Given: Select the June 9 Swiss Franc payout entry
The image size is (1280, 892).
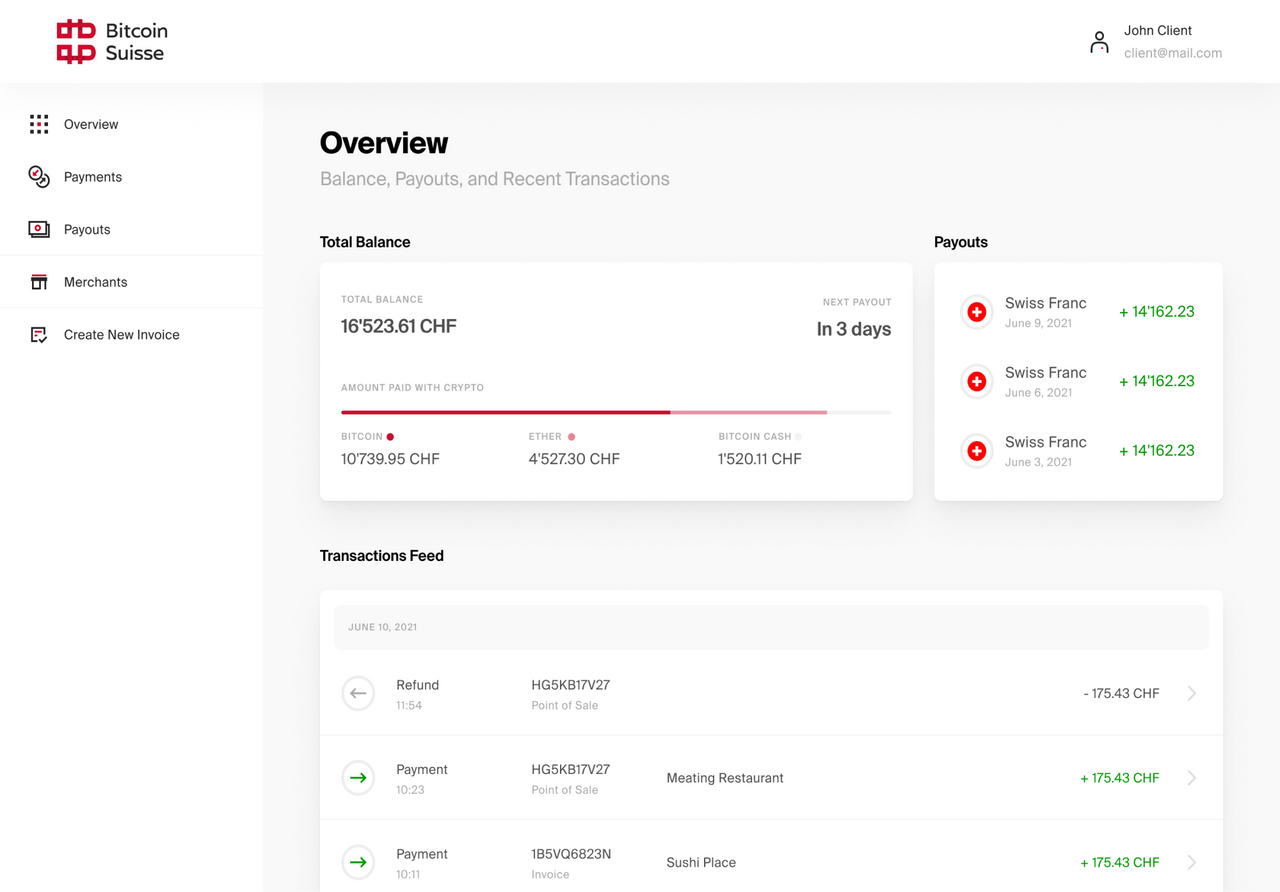Looking at the screenshot, I should tap(1078, 311).
